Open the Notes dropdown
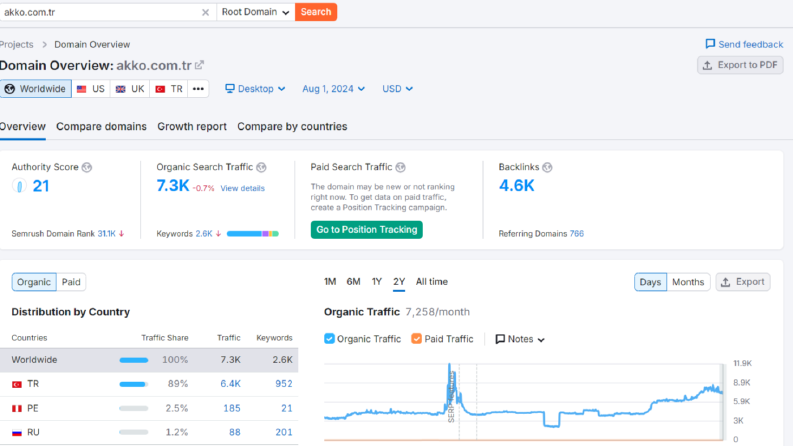This screenshot has height=446, width=793. click(520, 339)
